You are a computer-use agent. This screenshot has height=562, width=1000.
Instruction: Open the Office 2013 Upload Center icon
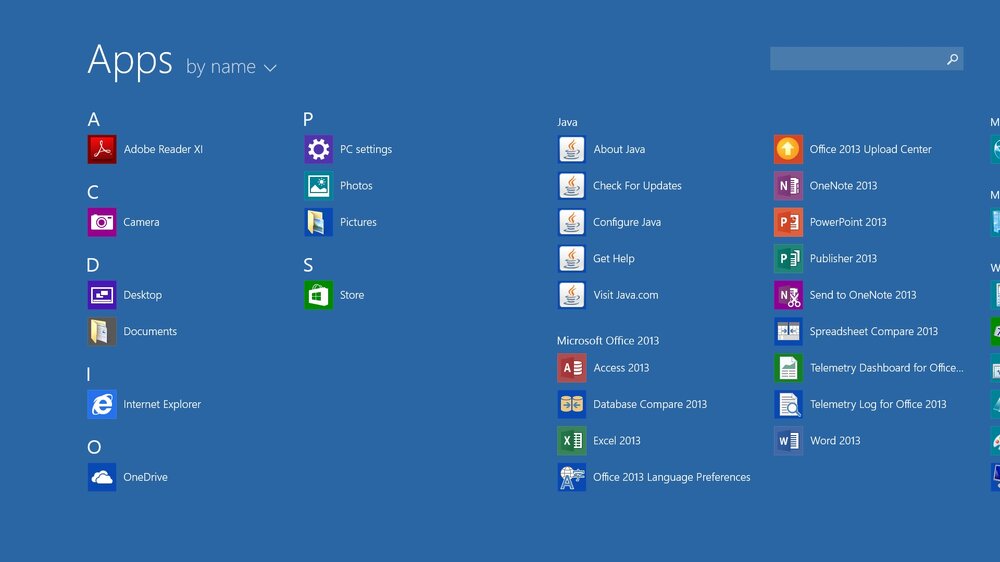(788, 149)
